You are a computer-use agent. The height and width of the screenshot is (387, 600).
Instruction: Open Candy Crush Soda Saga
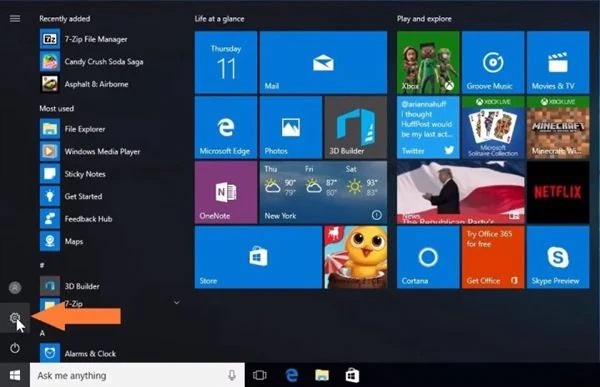tap(92, 62)
